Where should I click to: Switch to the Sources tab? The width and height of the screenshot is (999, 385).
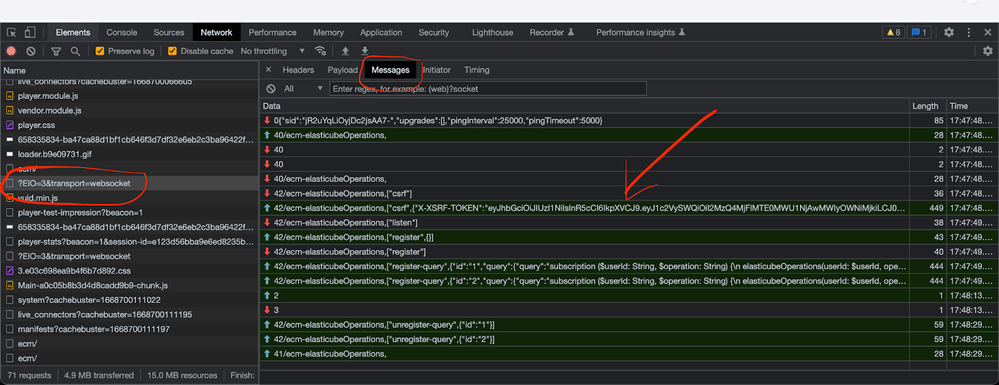pos(169,32)
